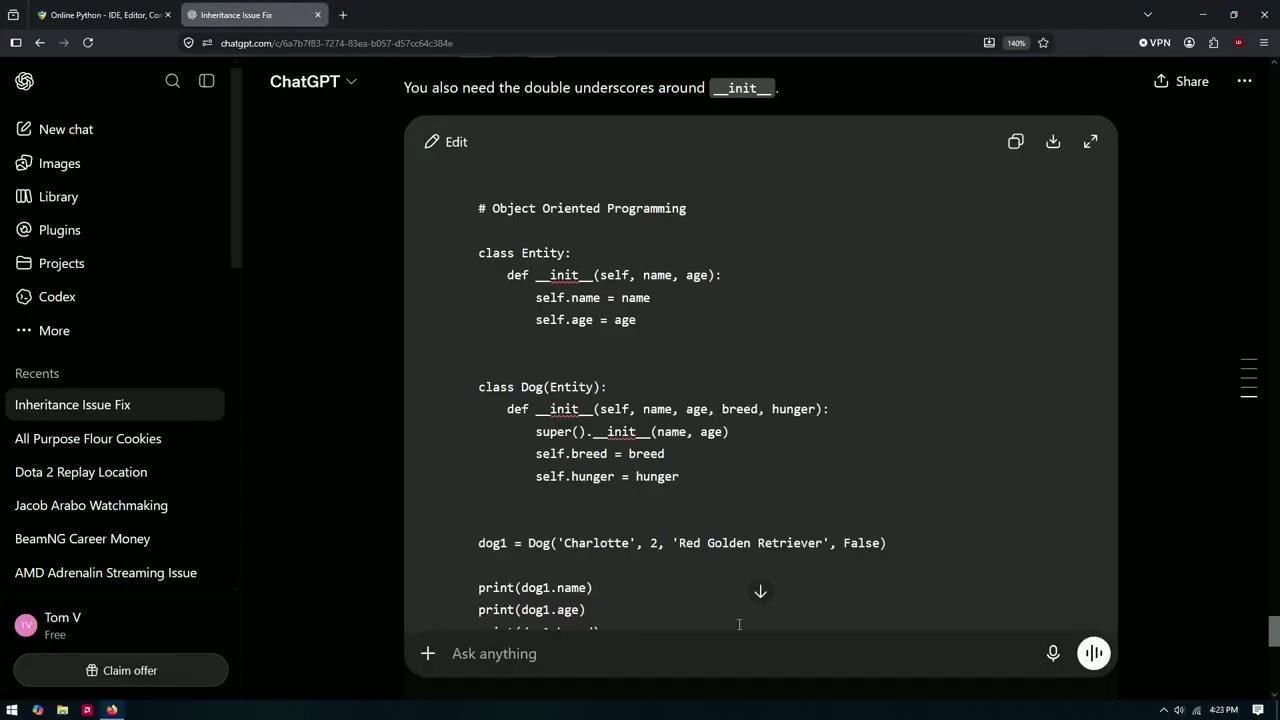Reset the 140% zoom level indicator

pyautogui.click(x=1016, y=43)
